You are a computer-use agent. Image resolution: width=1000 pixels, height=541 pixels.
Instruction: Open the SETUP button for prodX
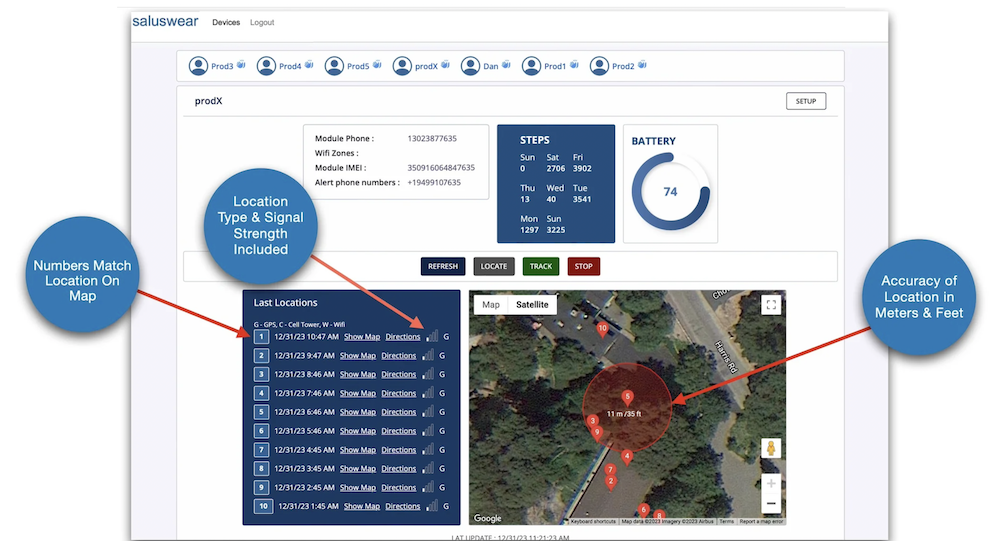[805, 101]
